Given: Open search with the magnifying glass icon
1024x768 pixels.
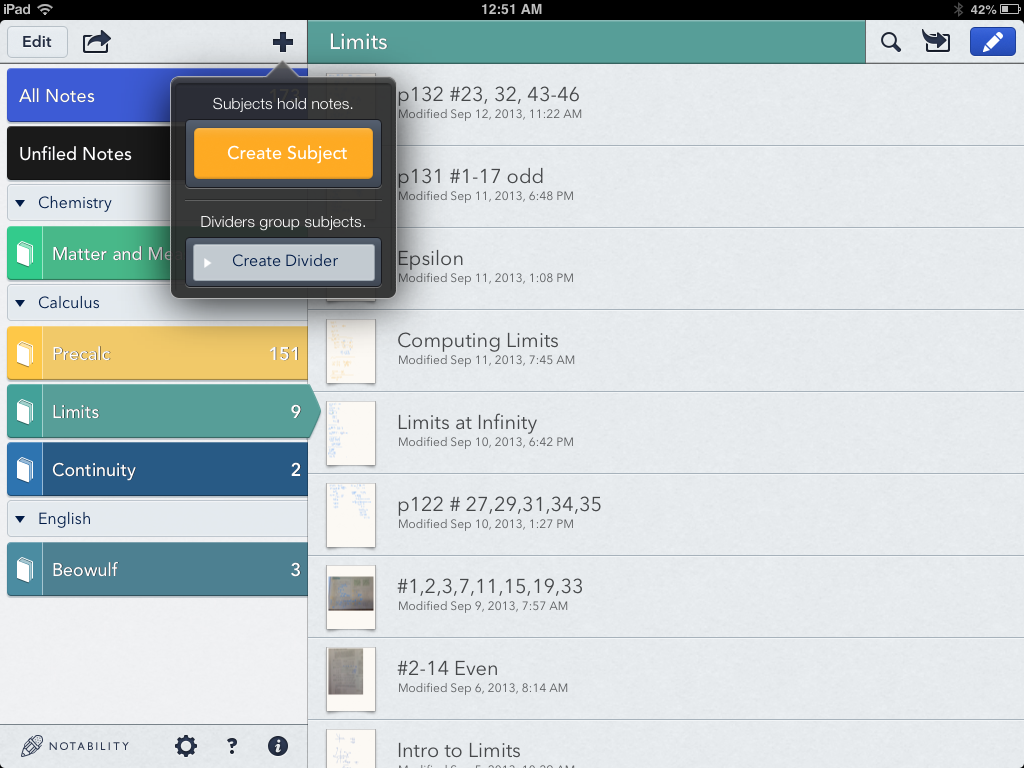Looking at the screenshot, I should tap(890, 42).
